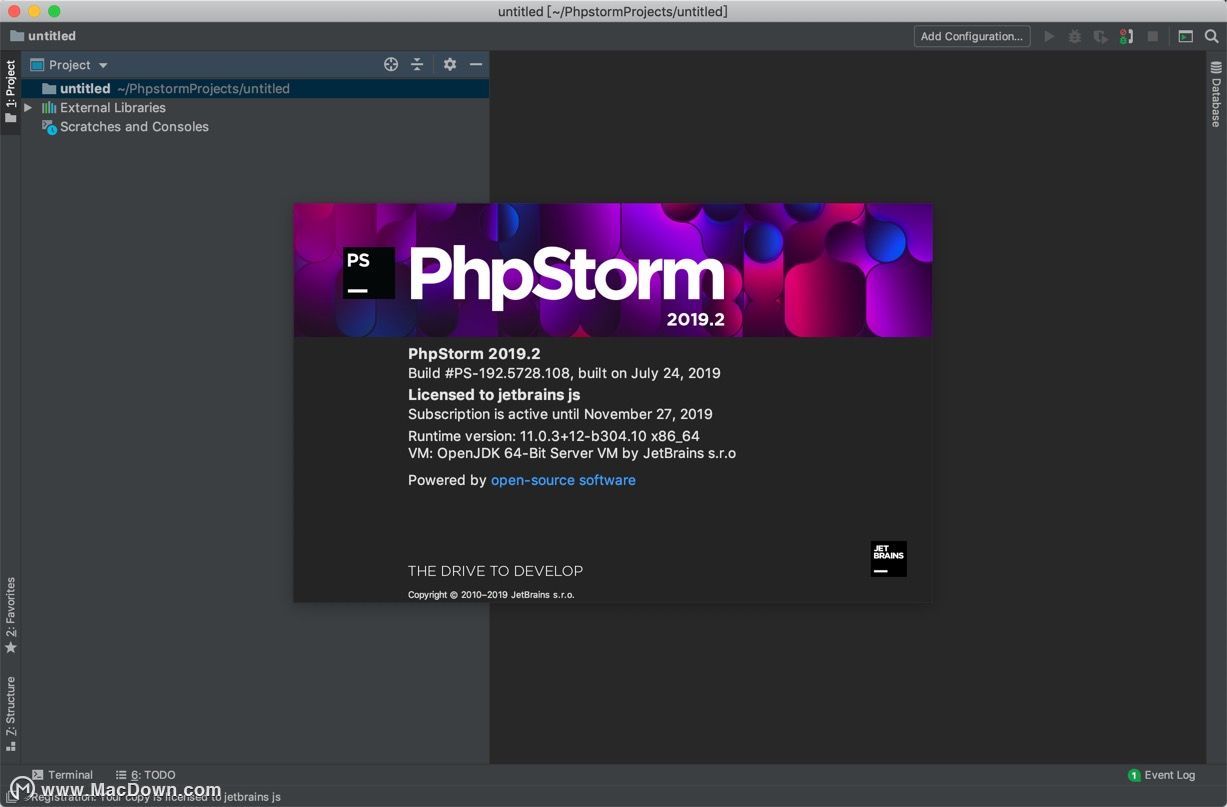Click the green Run triangle icon
Viewport: 1227px width, 807px height.
pos(1049,36)
